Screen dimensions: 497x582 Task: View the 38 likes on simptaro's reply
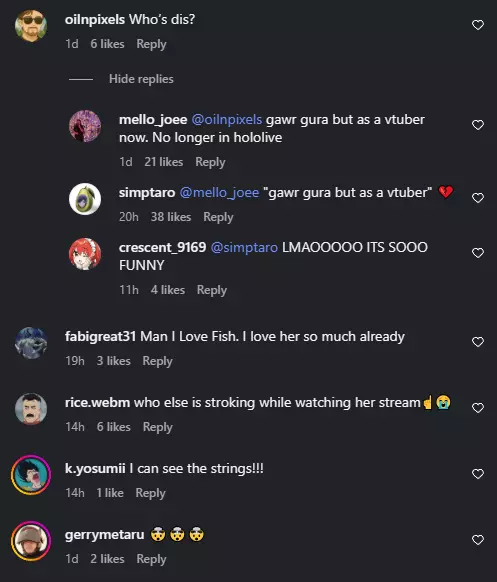[171, 217]
